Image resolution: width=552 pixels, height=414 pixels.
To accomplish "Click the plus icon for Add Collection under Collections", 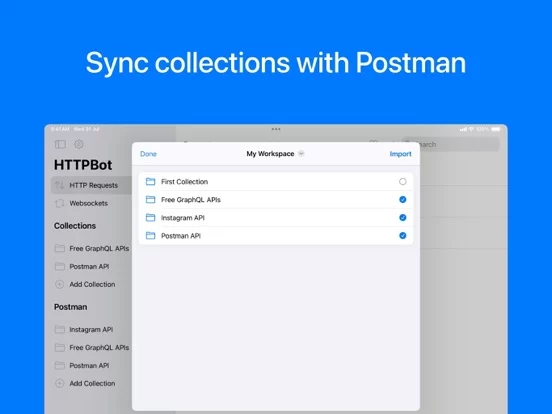I will coord(59,284).
